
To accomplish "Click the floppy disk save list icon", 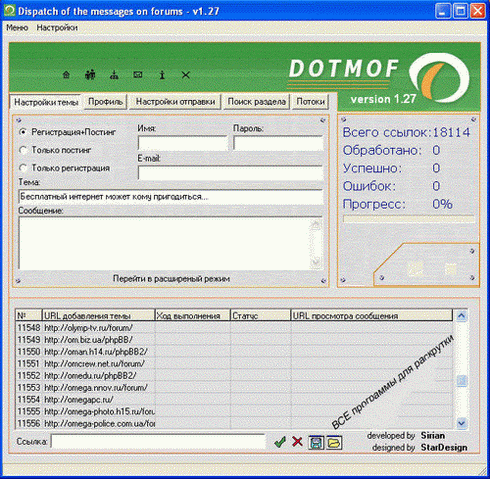I will 316,443.
